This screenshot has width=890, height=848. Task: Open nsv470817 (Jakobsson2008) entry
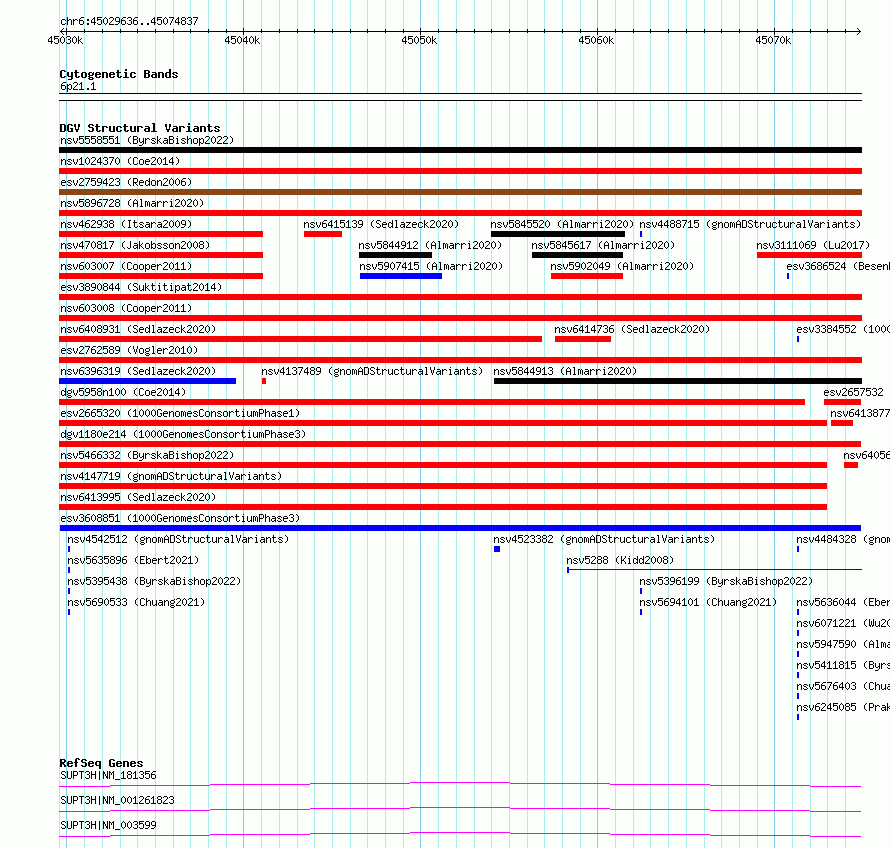click(135, 245)
